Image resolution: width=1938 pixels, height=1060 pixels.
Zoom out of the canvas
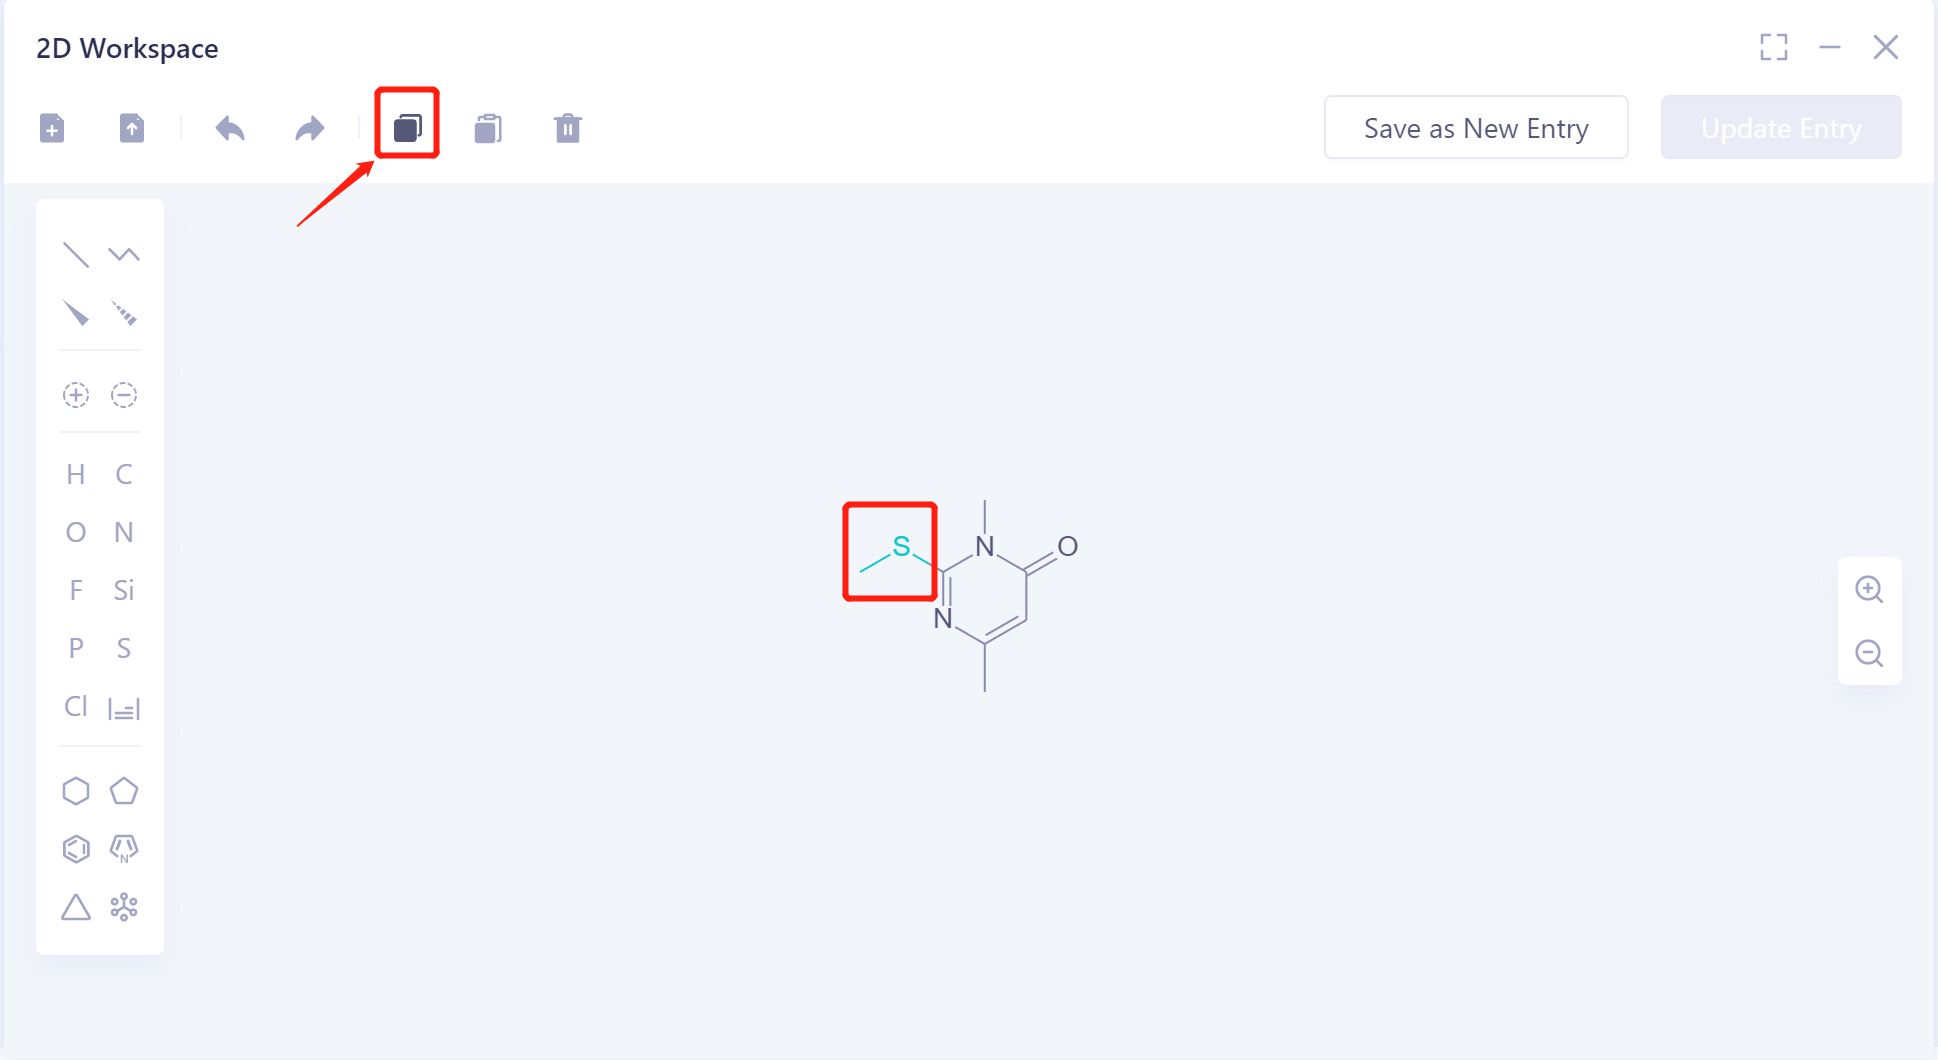tap(1870, 653)
